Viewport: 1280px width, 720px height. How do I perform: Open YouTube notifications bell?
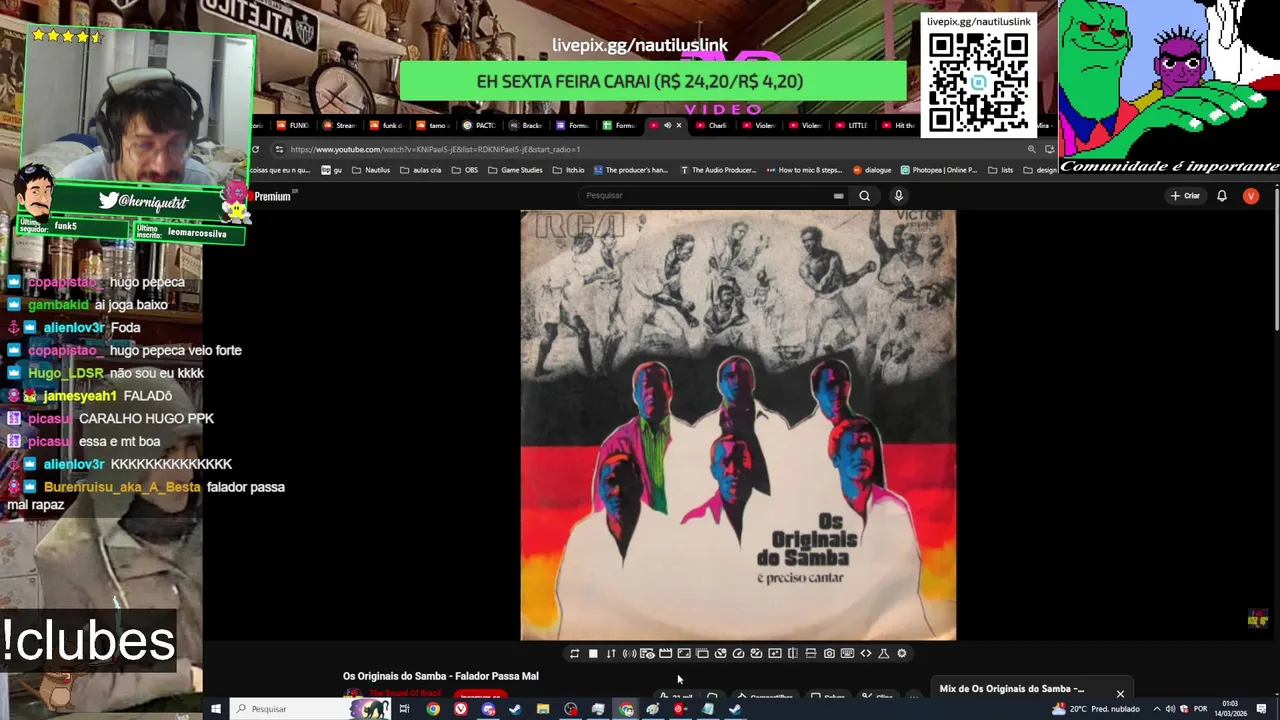pyautogui.click(x=1221, y=196)
